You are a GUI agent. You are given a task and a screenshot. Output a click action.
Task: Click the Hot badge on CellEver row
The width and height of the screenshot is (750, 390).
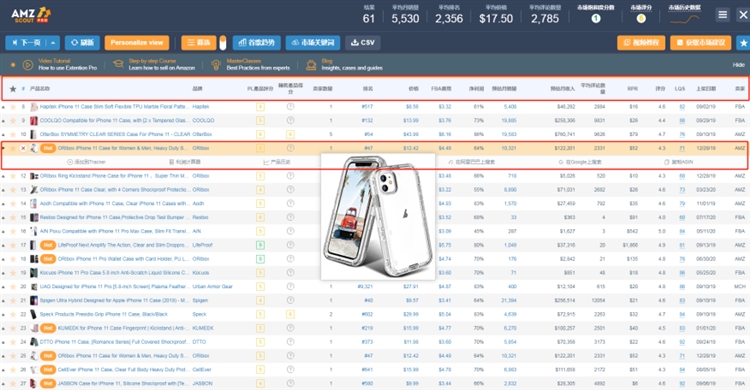tap(48, 369)
